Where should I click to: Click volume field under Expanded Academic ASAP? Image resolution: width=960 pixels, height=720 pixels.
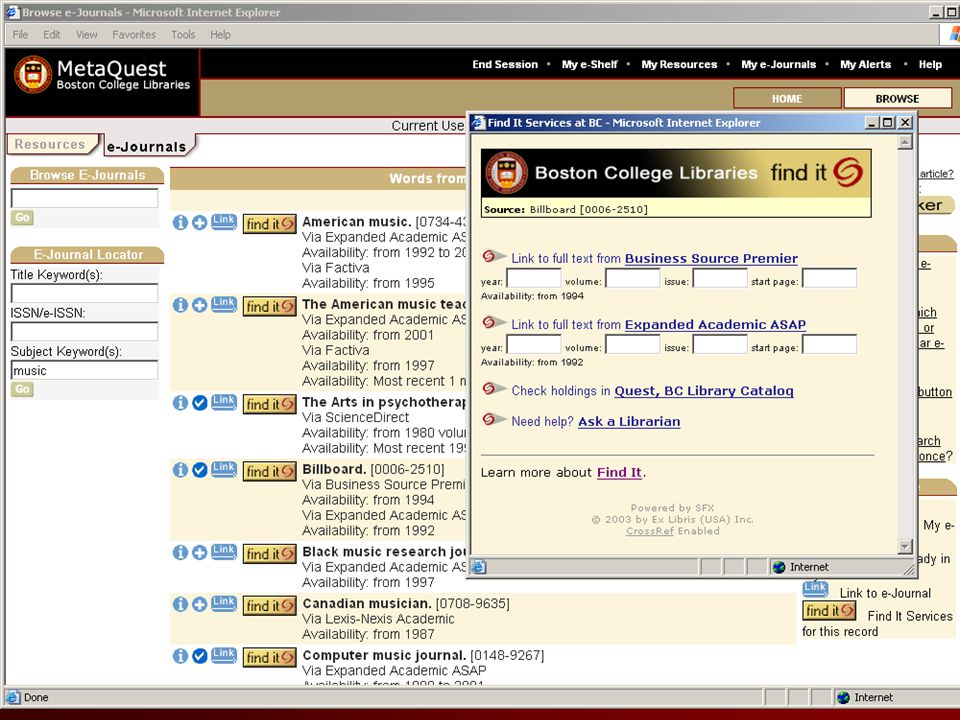pyautogui.click(x=632, y=344)
